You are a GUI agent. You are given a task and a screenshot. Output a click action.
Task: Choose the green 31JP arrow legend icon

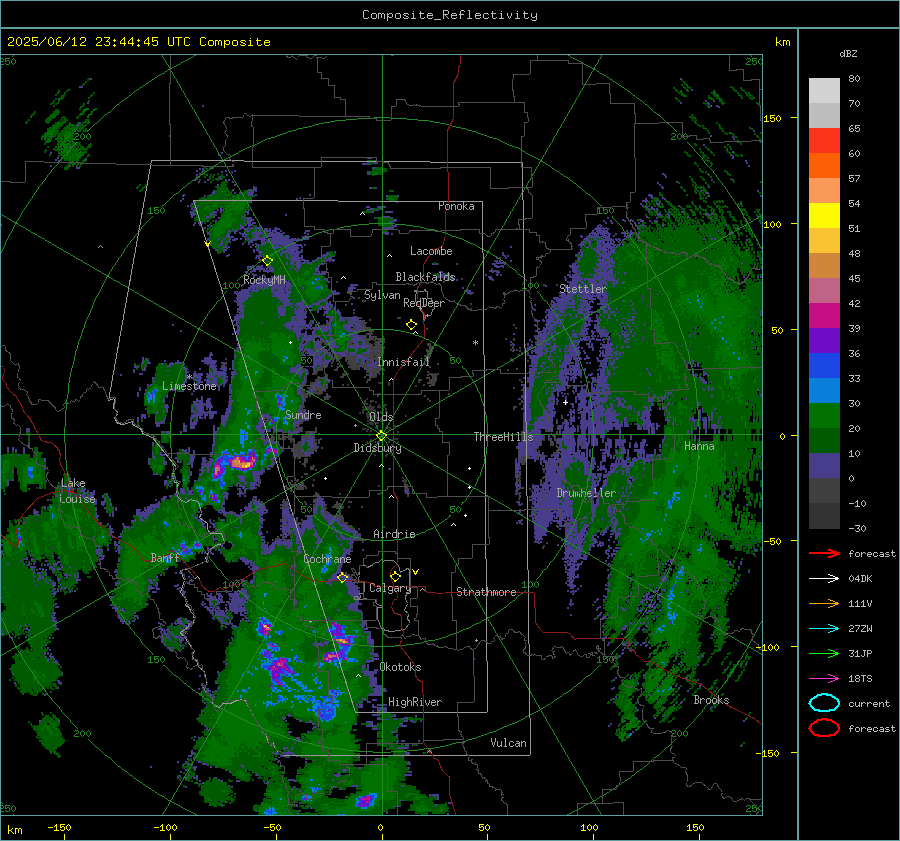[824, 653]
